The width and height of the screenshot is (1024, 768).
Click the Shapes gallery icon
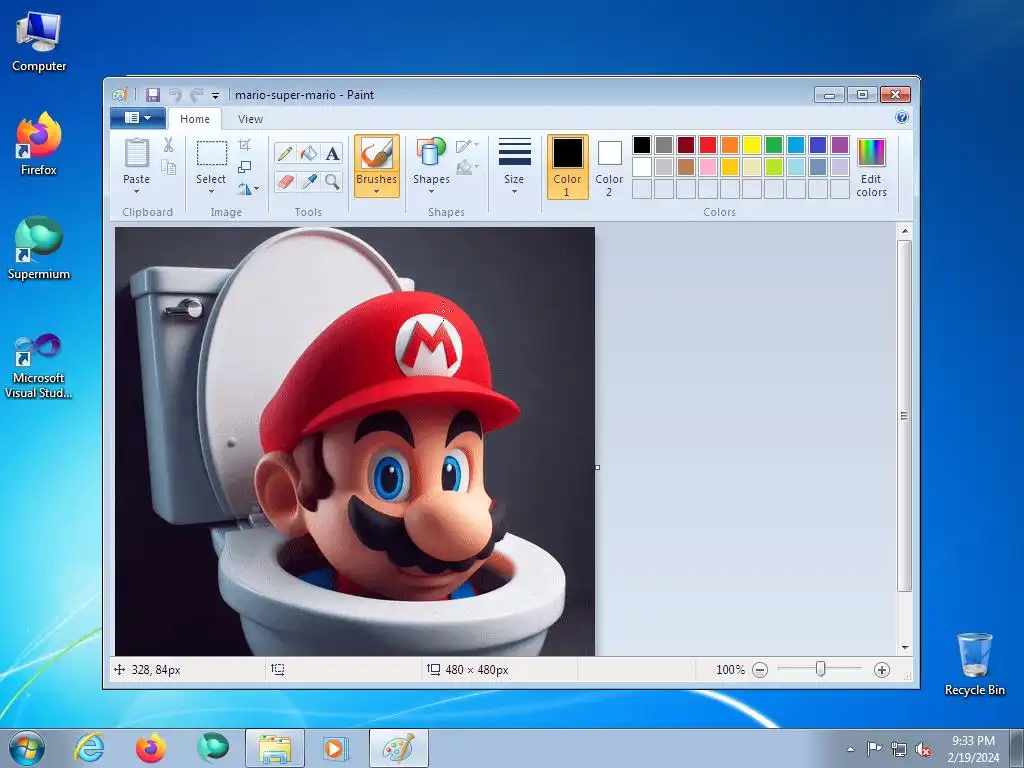click(x=430, y=152)
